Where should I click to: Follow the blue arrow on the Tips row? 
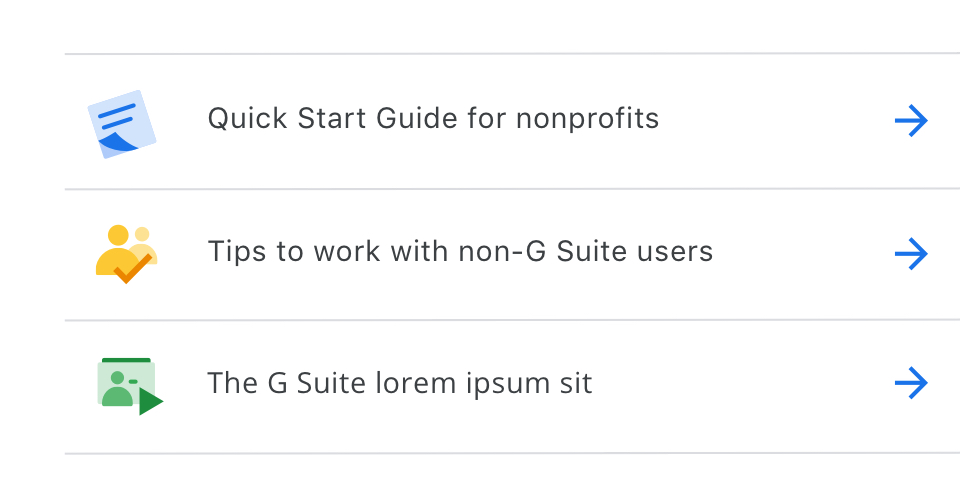[911, 254]
